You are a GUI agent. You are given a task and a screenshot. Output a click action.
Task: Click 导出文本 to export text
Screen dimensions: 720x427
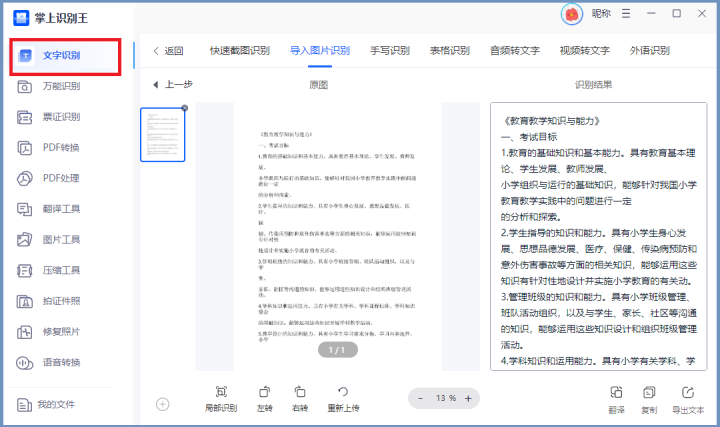(688, 399)
